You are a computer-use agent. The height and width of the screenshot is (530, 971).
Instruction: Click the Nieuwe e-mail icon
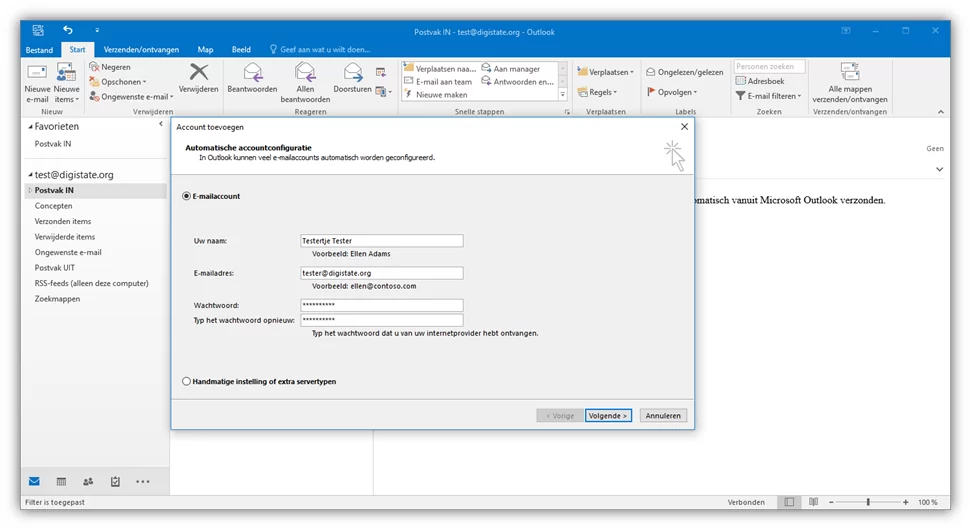[x=37, y=73]
